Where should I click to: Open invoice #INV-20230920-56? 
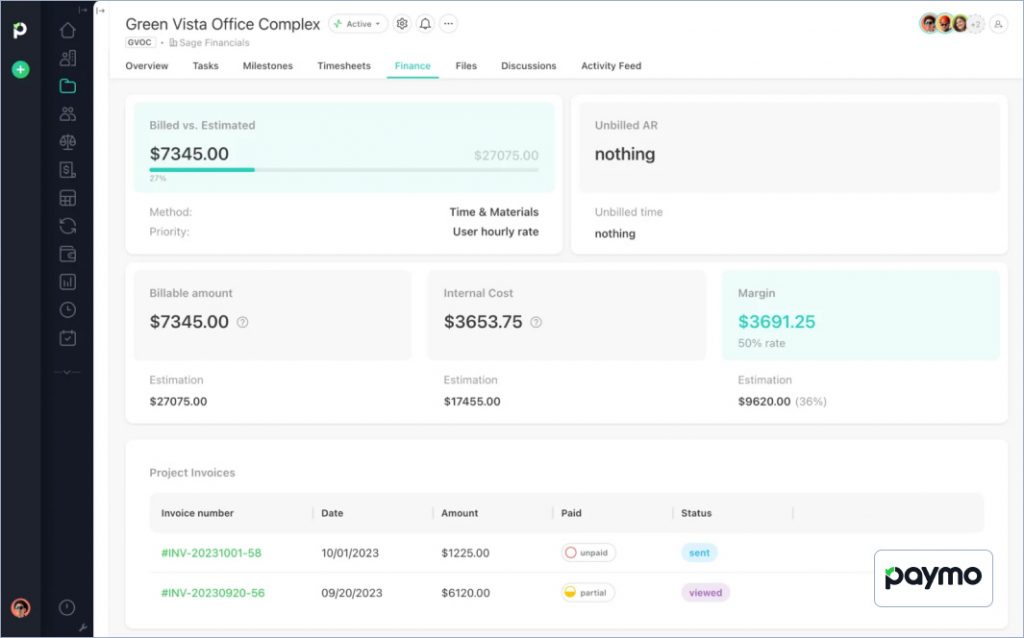pos(211,593)
